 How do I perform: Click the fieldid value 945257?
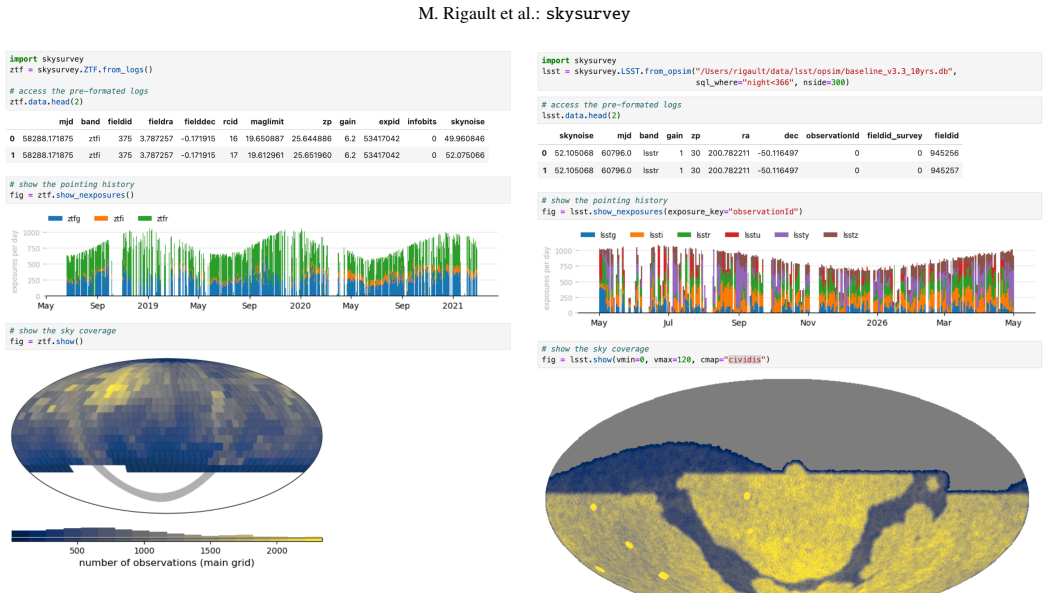point(944,170)
